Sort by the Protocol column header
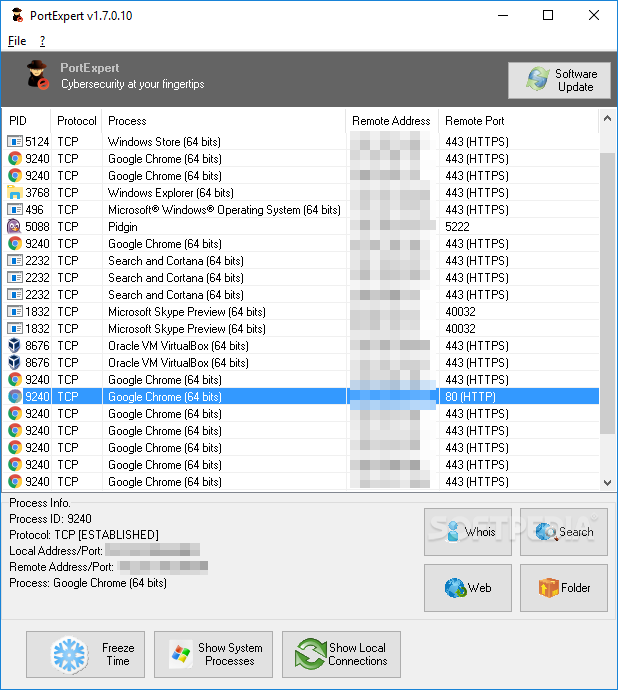This screenshot has width=618, height=690. pyautogui.click(x=76, y=121)
